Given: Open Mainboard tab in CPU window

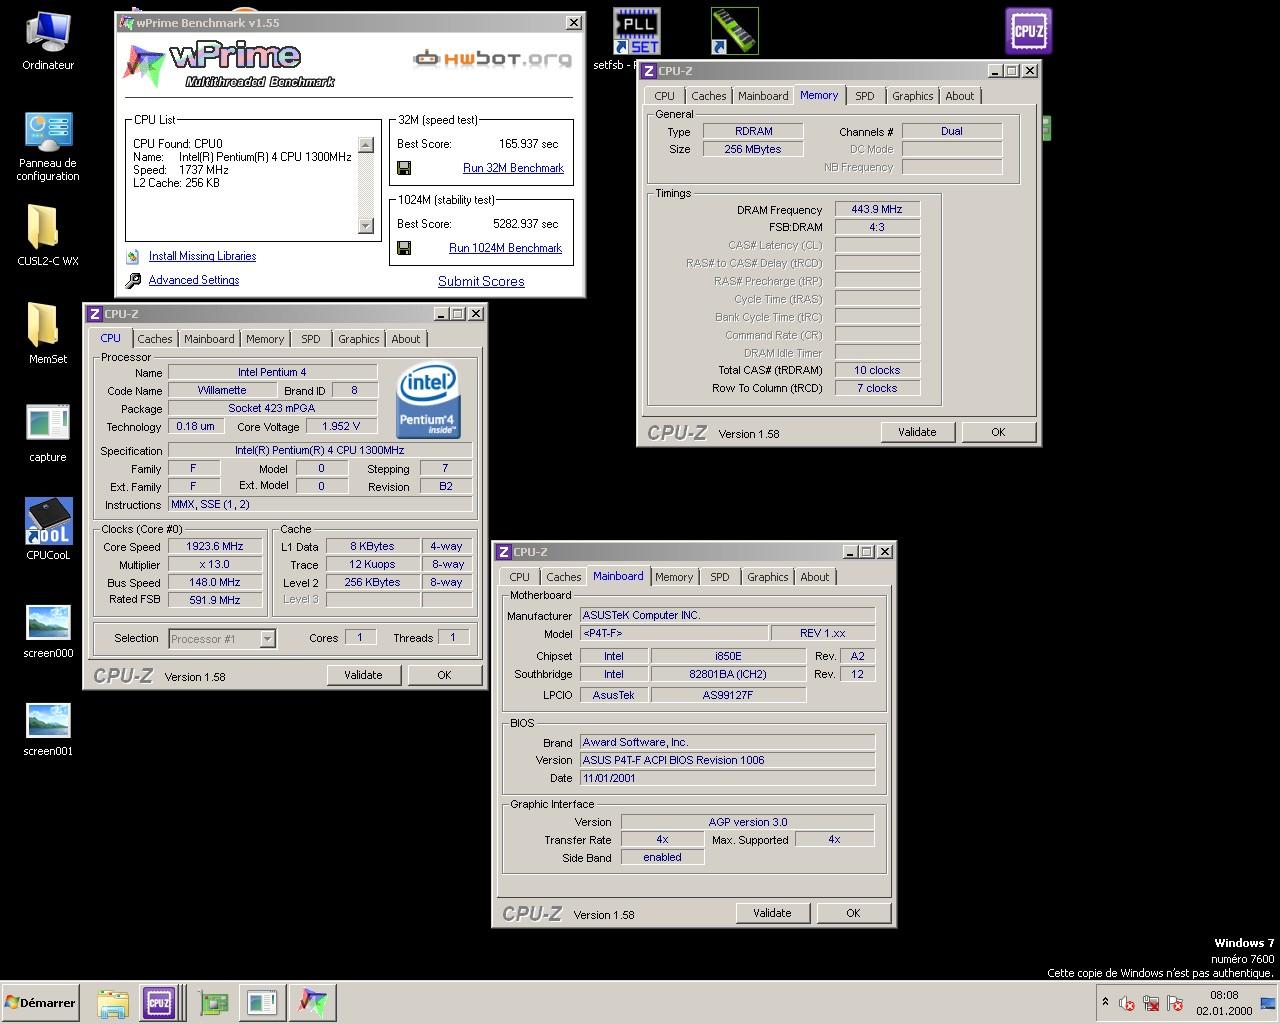Looking at the screenshot, I should point(209,339).
